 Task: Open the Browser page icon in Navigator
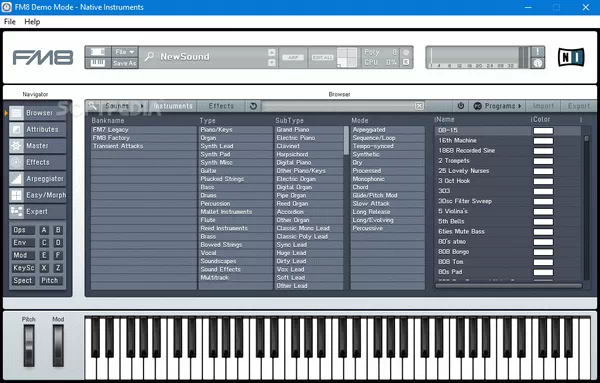tap(16, 113)
